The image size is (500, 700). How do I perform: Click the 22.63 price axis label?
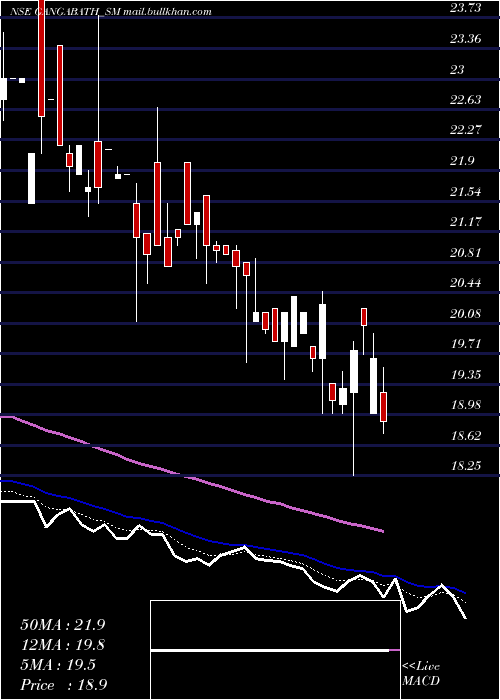(x=466, y=99)
